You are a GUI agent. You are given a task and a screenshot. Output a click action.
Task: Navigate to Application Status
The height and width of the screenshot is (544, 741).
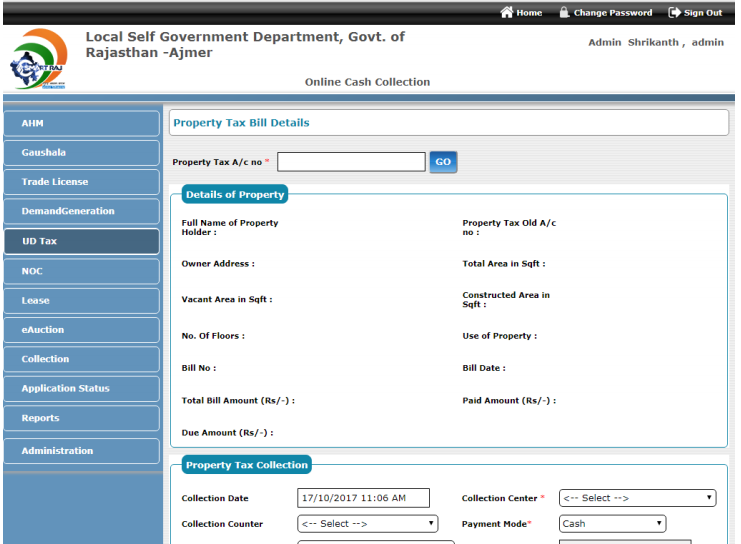click(x=81, y=388)
